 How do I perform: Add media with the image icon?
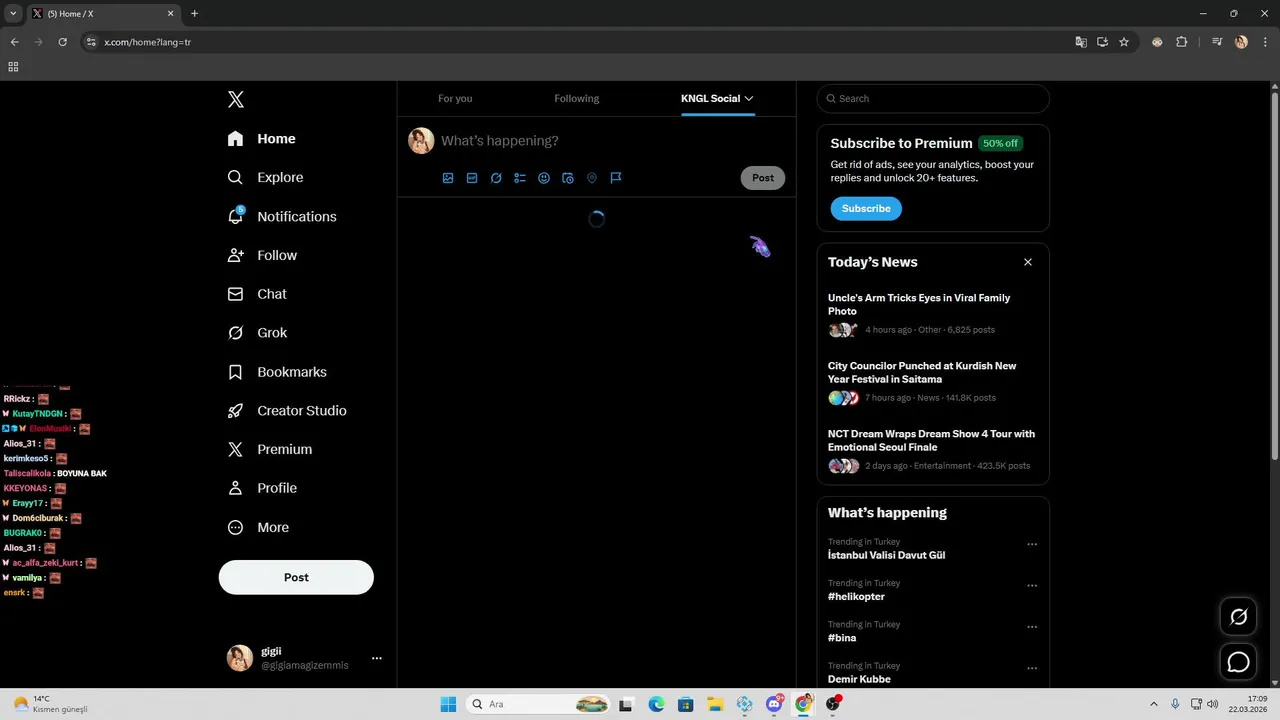point(448,178)
